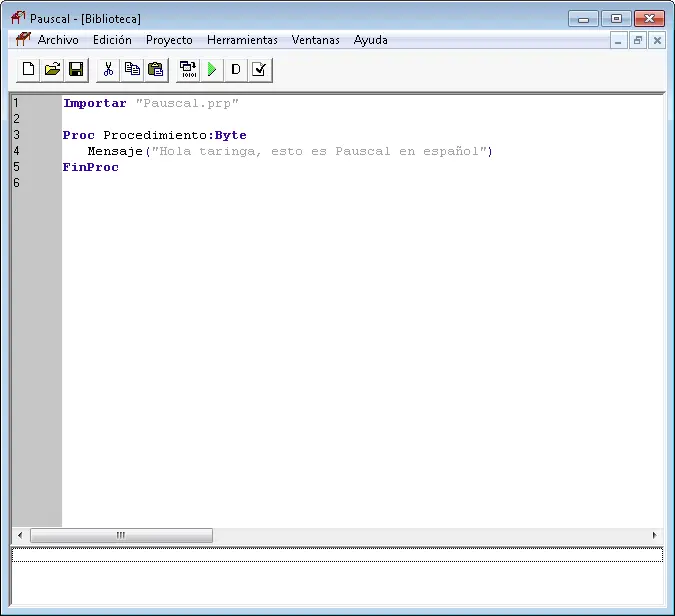Maximize the Pauscal application window
675x616 pixels.
616,19
